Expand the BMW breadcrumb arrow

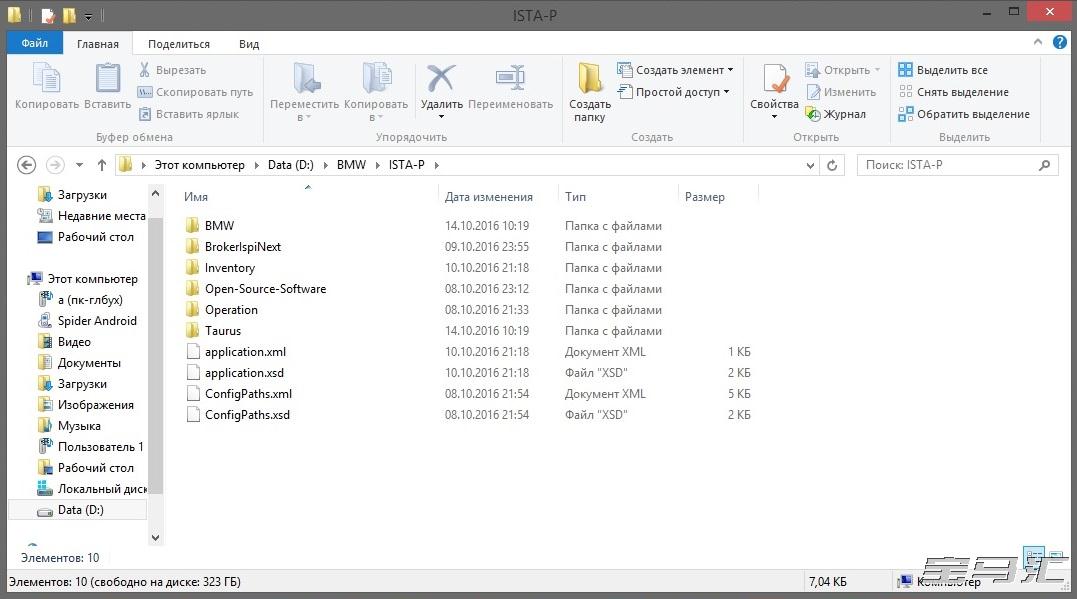pos(378,165)
